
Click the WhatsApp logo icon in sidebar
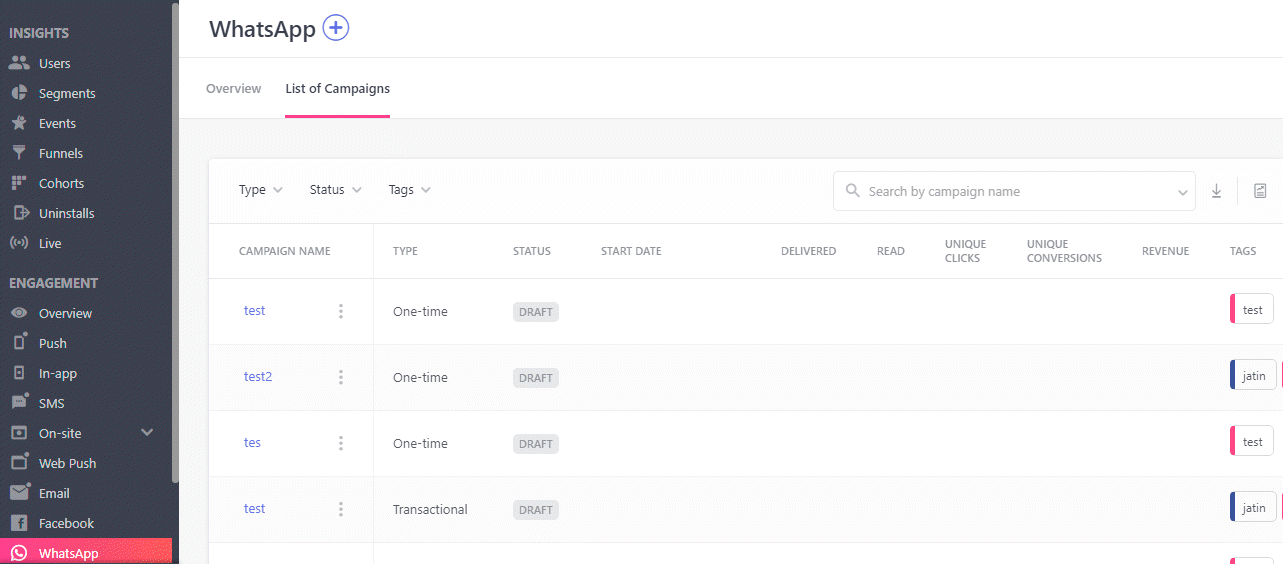19,553
